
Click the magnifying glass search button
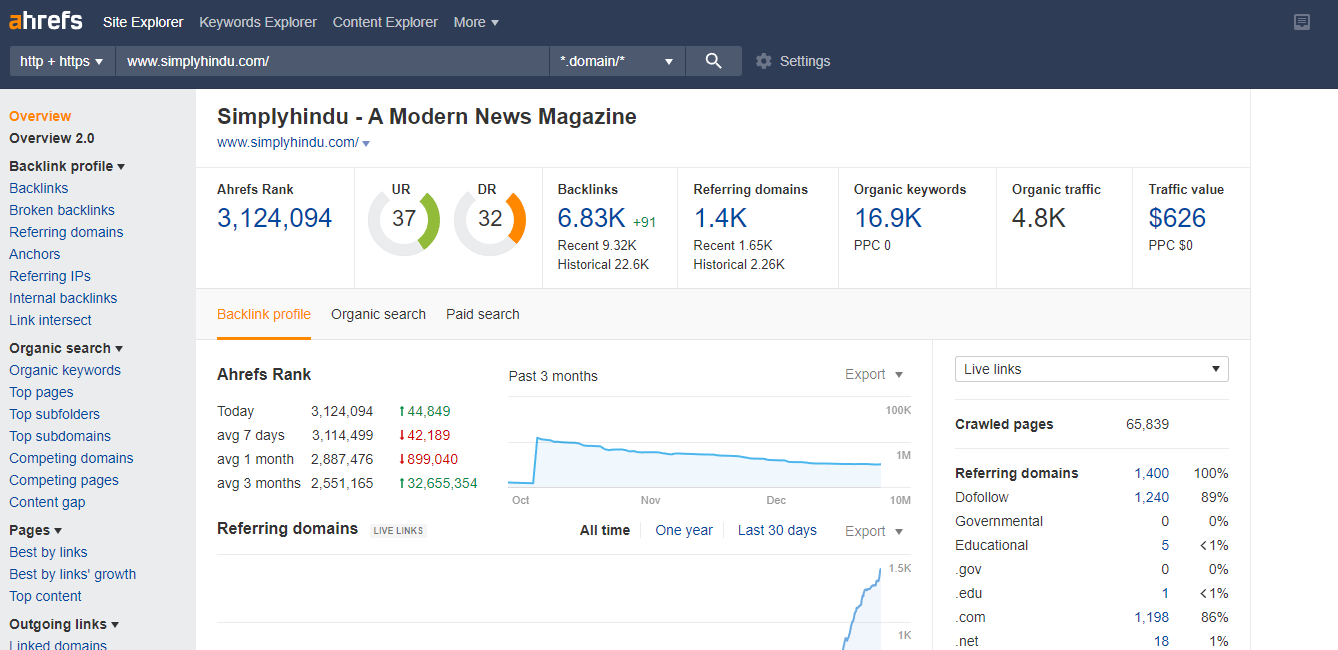click(x=713, y=61)
